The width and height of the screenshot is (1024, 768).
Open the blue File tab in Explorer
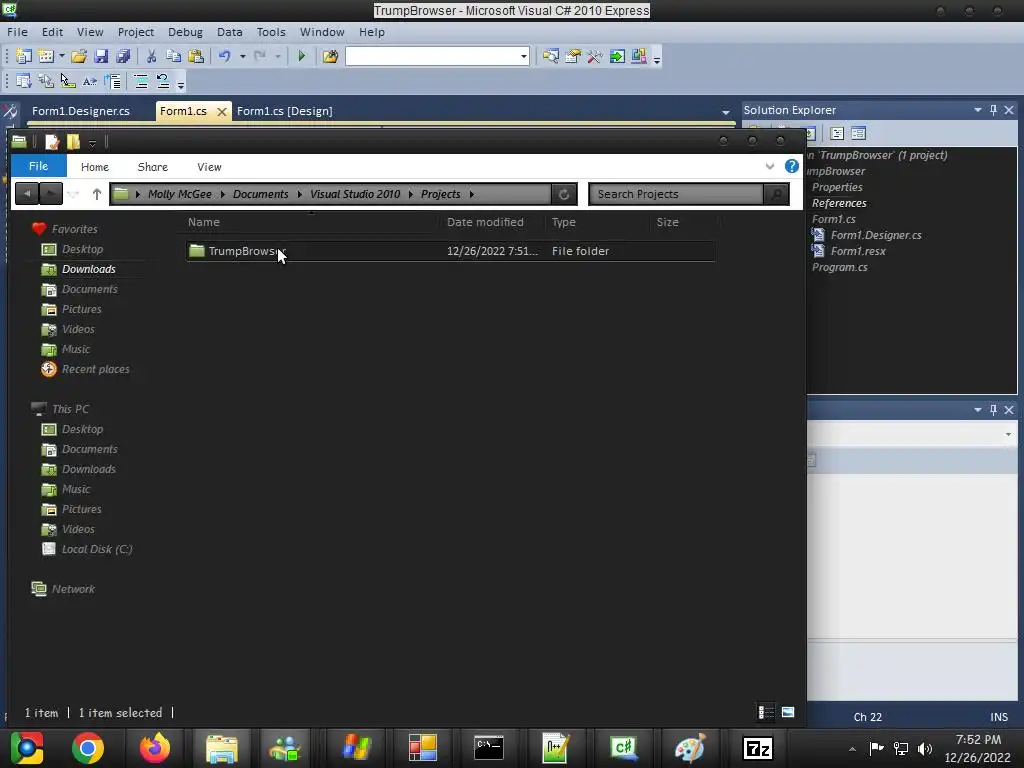pos(39,166)
